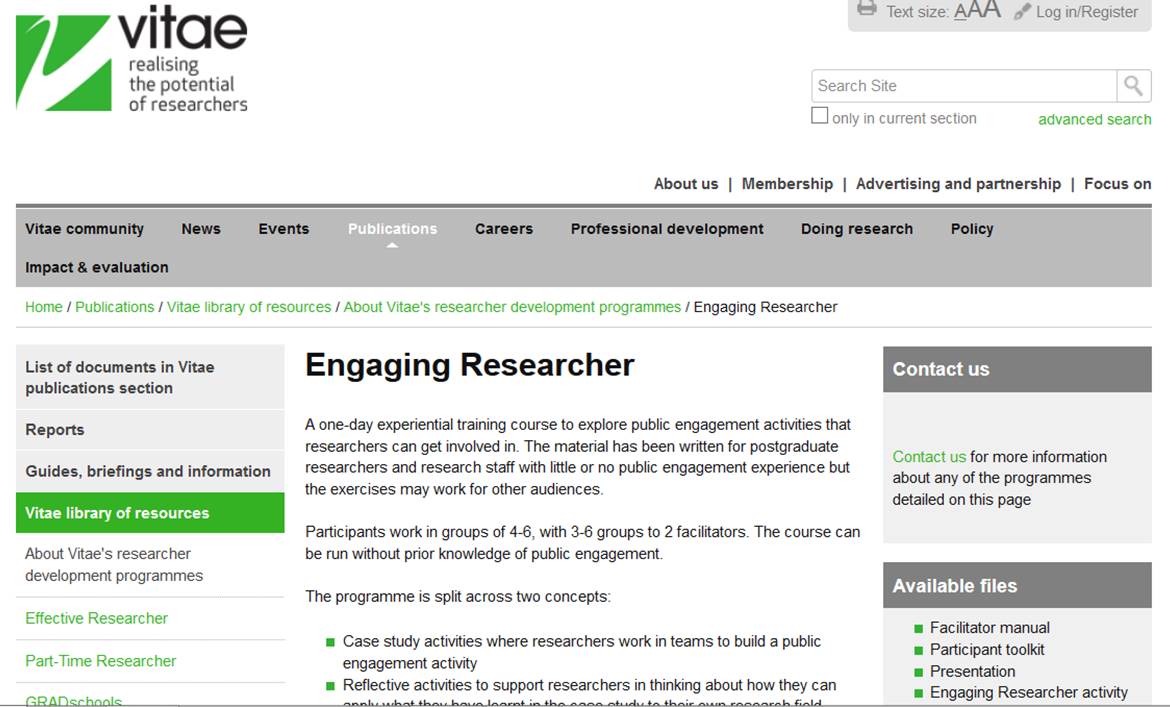Click Home in the breadcrumb
Screen dimensions: 1170x707
pyautogui.click(x=44, y=307)
